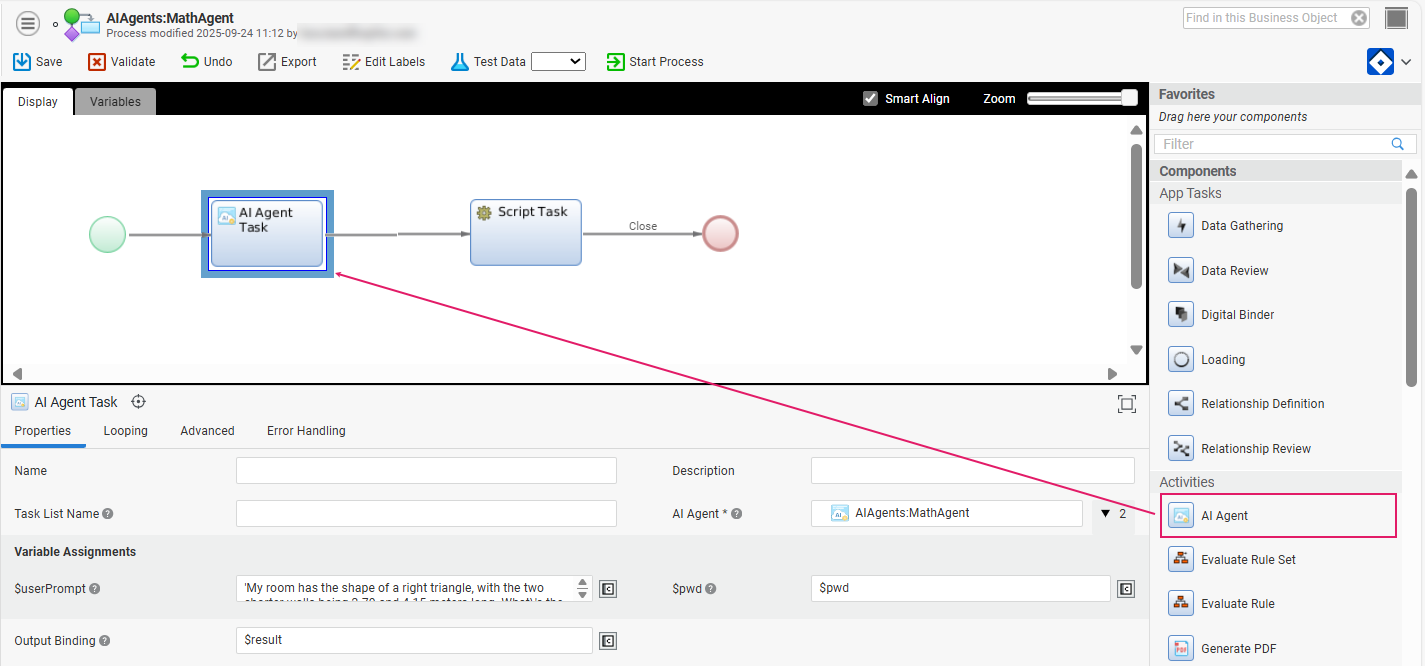The image size is (1425, 666).
Task: Select the Digital Binder component
Action: [x=1237, y=315]
